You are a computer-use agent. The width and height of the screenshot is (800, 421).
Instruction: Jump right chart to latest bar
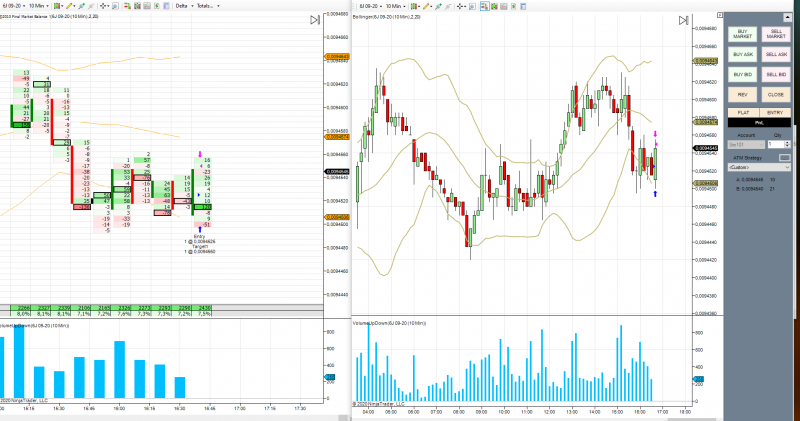[x=683, y=20]
